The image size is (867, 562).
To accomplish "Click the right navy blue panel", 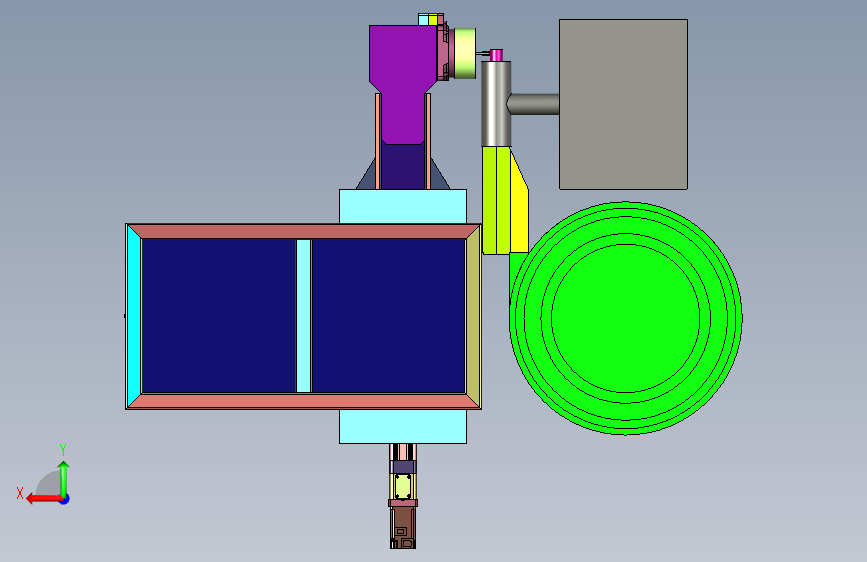I will pyautogui.click(x=388, y=316).
